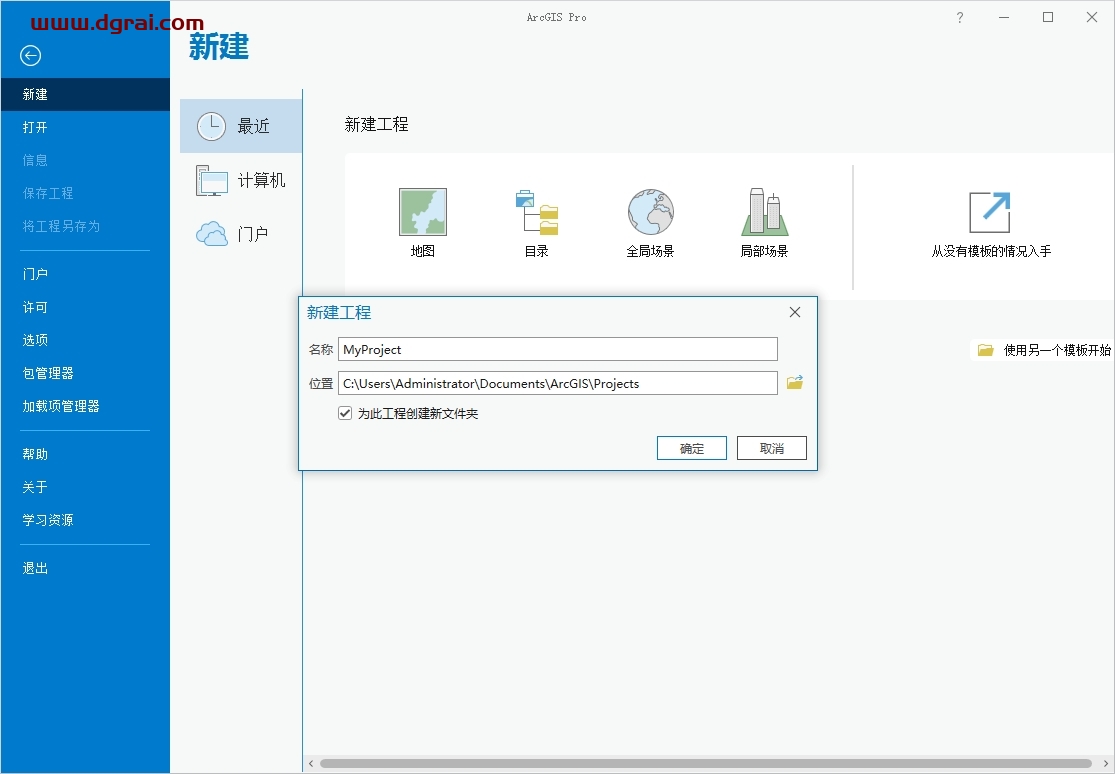Open 帮助 (Help) in sidebar
The height and width of the screenshot is (774, 1115).
pyautogui.click(x=85, y=454)
